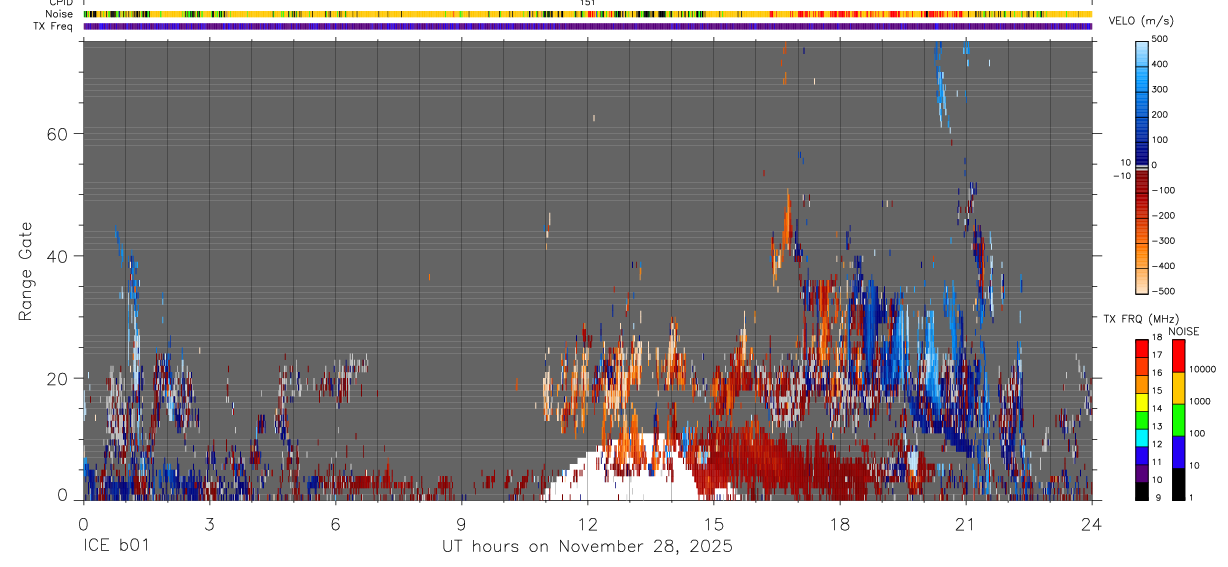This screenshot has width=1228, height=567.
Task: Click the cyan 12 MHz segment of TX FRQ bar
Action: (1142, 437)
